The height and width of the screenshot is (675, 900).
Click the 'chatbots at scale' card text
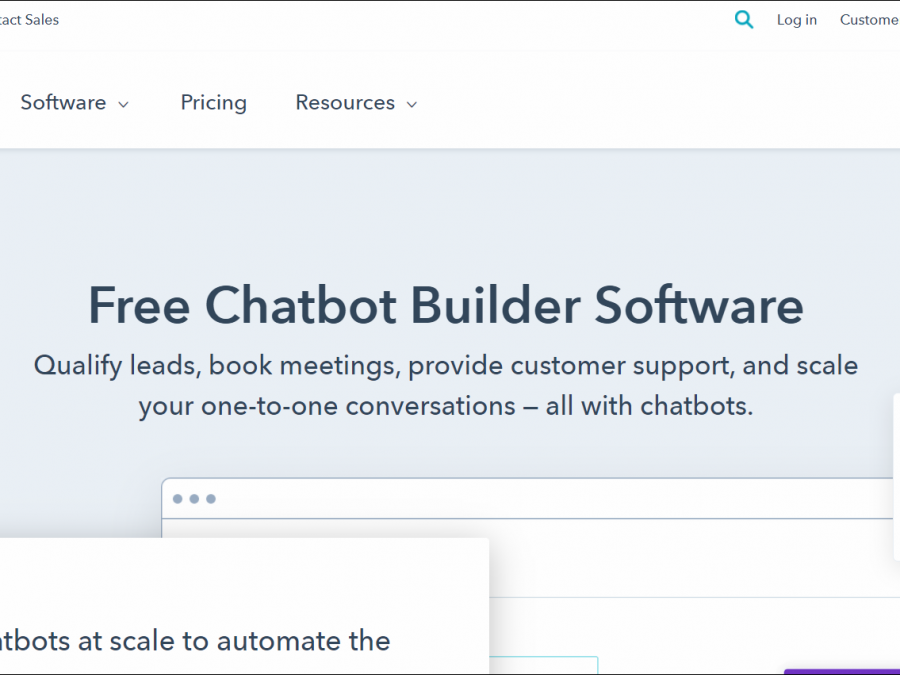pos(195,640)
